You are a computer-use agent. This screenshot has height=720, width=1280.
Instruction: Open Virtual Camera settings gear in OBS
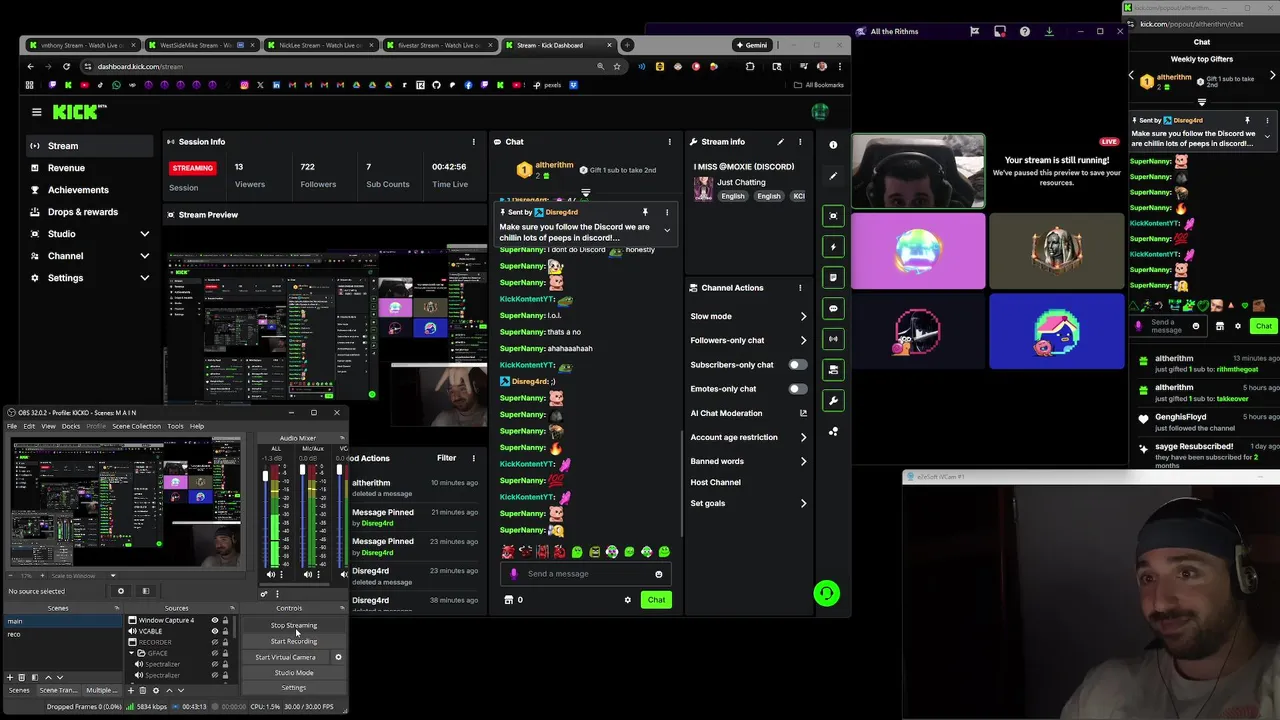(x=338, y=657)
